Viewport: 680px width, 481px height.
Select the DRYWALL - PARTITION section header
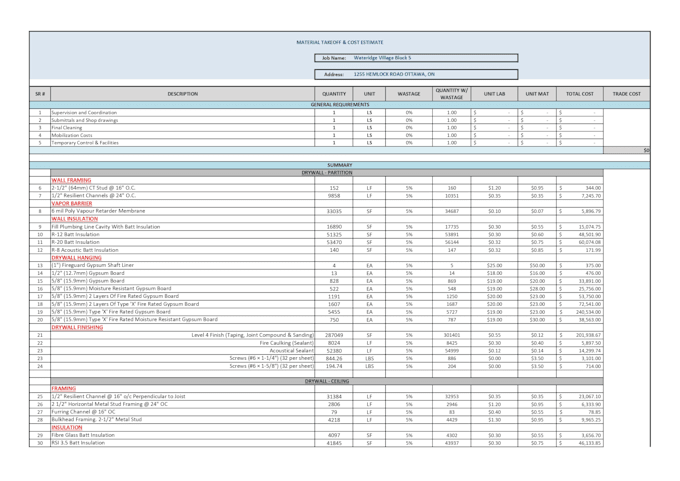327,173
